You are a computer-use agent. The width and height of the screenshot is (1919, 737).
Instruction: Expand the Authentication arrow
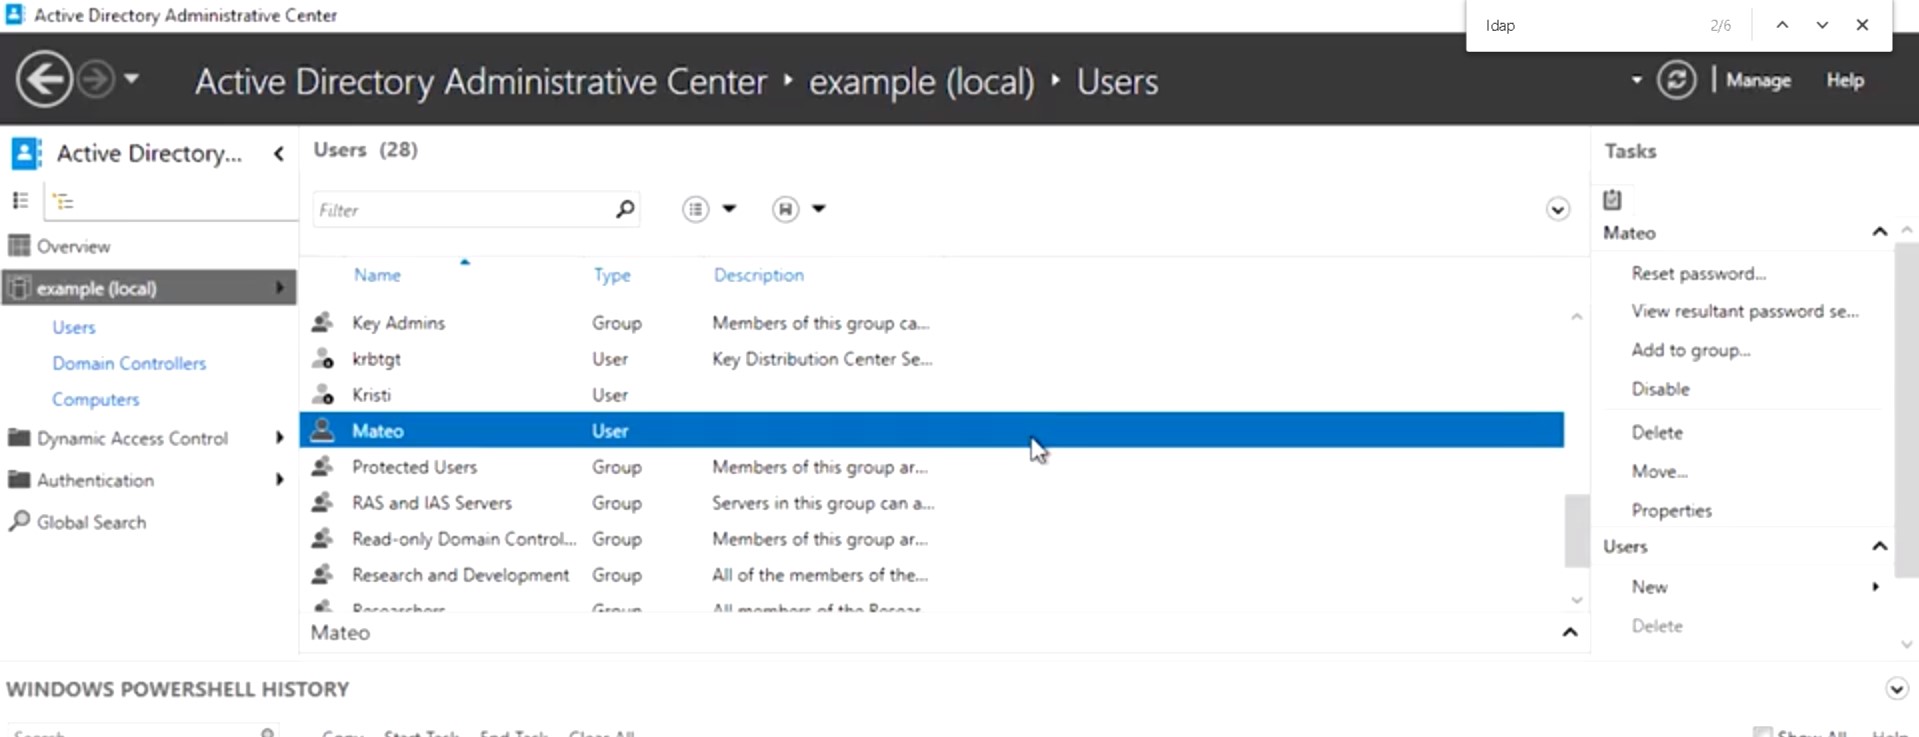(x=279, y=480)
